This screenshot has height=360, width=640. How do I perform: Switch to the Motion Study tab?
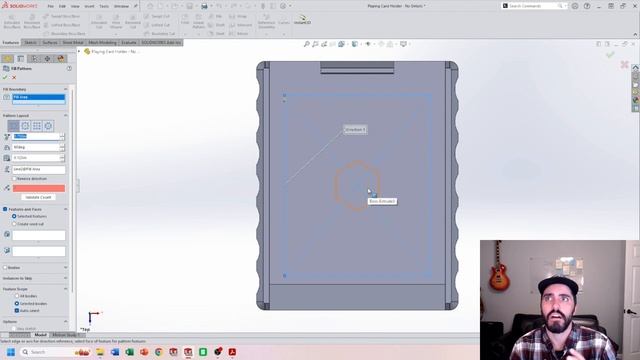coord(65,335)
